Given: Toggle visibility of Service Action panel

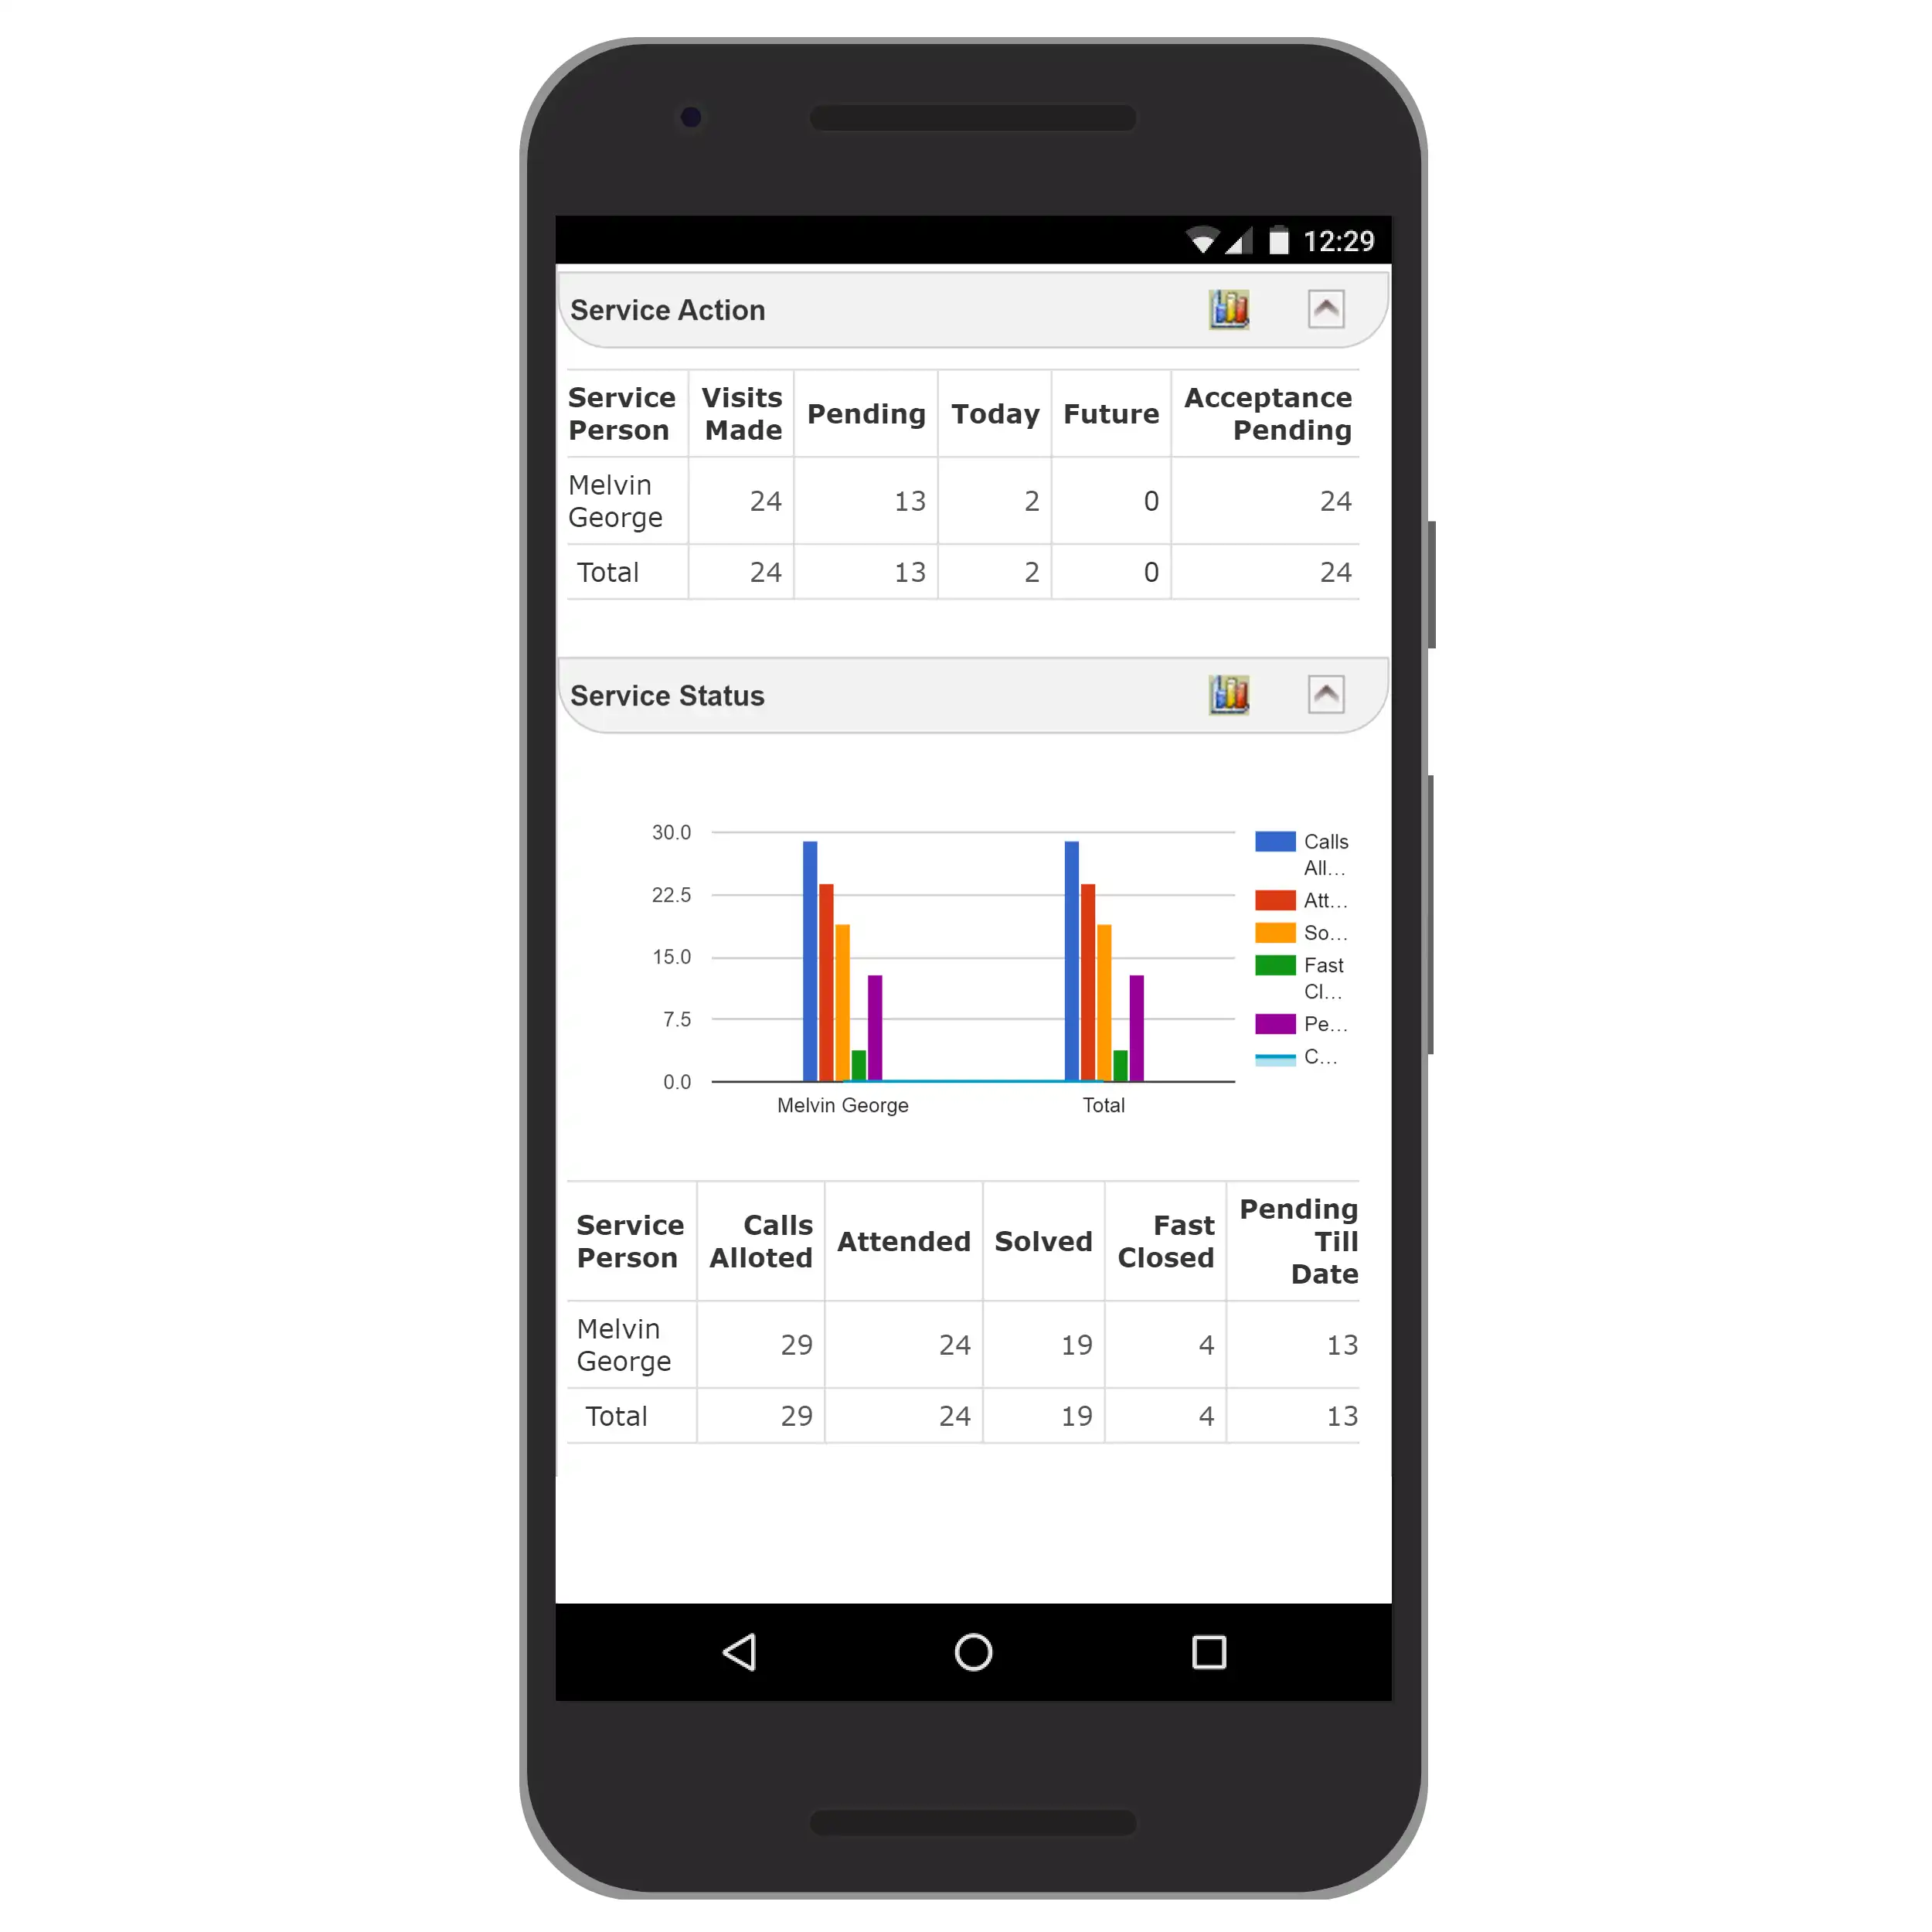Looking at the screenshot, I should (1327, 310).
